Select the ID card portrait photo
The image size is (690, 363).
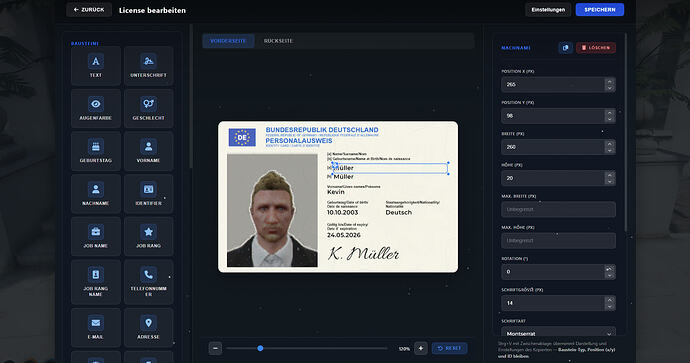(x=272, y=210)
